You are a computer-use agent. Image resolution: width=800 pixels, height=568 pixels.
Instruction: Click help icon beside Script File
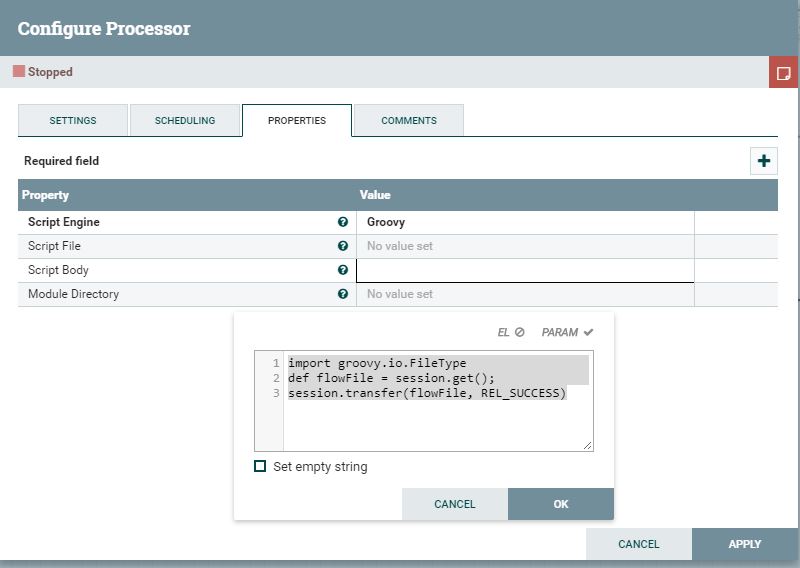pyautogui.click(x=343, y=246)
